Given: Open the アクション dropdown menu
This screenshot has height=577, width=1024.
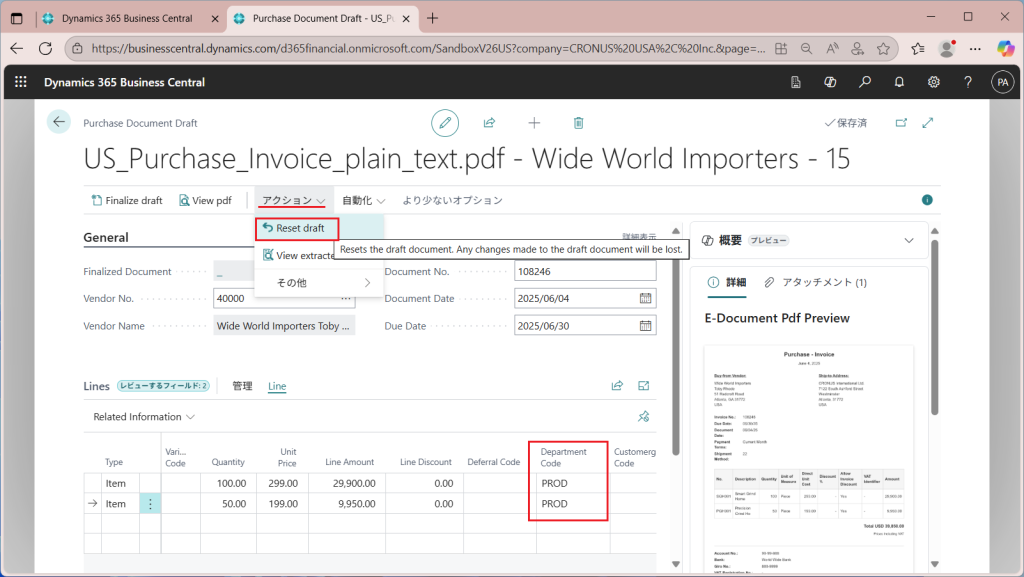Looking at the screenshot, I should click(293, 200).
